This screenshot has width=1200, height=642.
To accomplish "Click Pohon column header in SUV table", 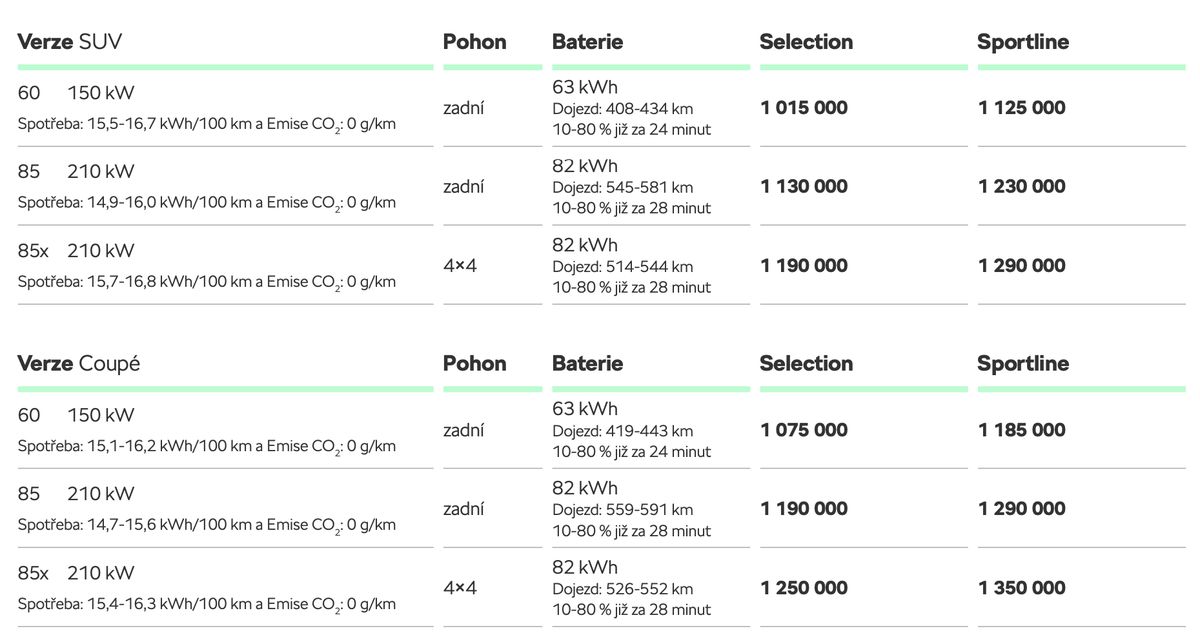I will coord(475,42).
